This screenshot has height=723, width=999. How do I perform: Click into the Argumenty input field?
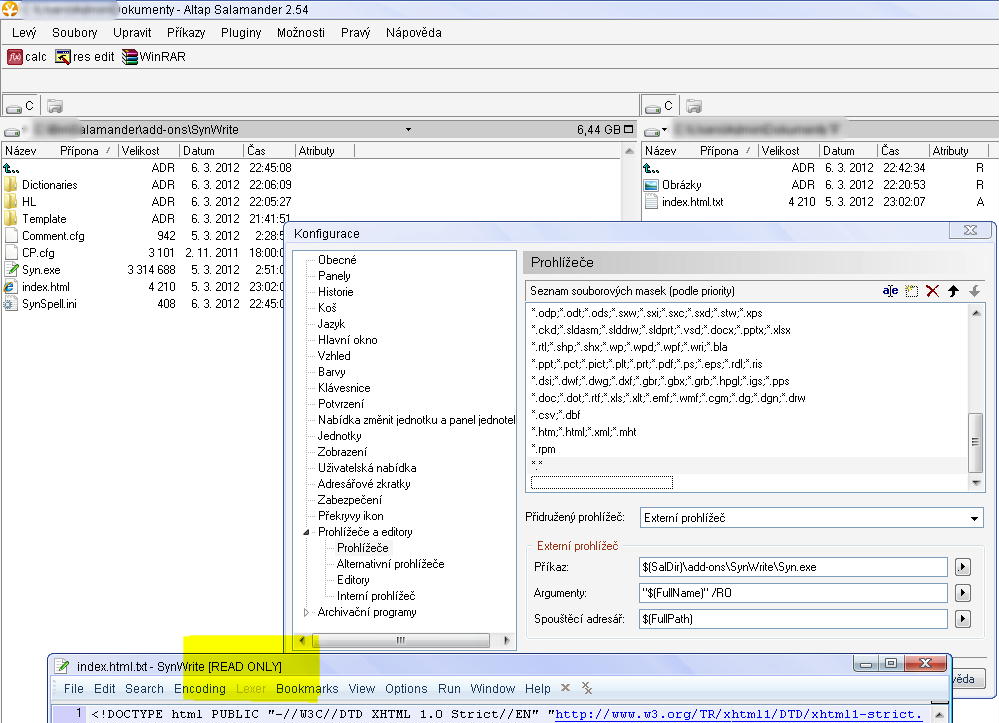[792, 593]
